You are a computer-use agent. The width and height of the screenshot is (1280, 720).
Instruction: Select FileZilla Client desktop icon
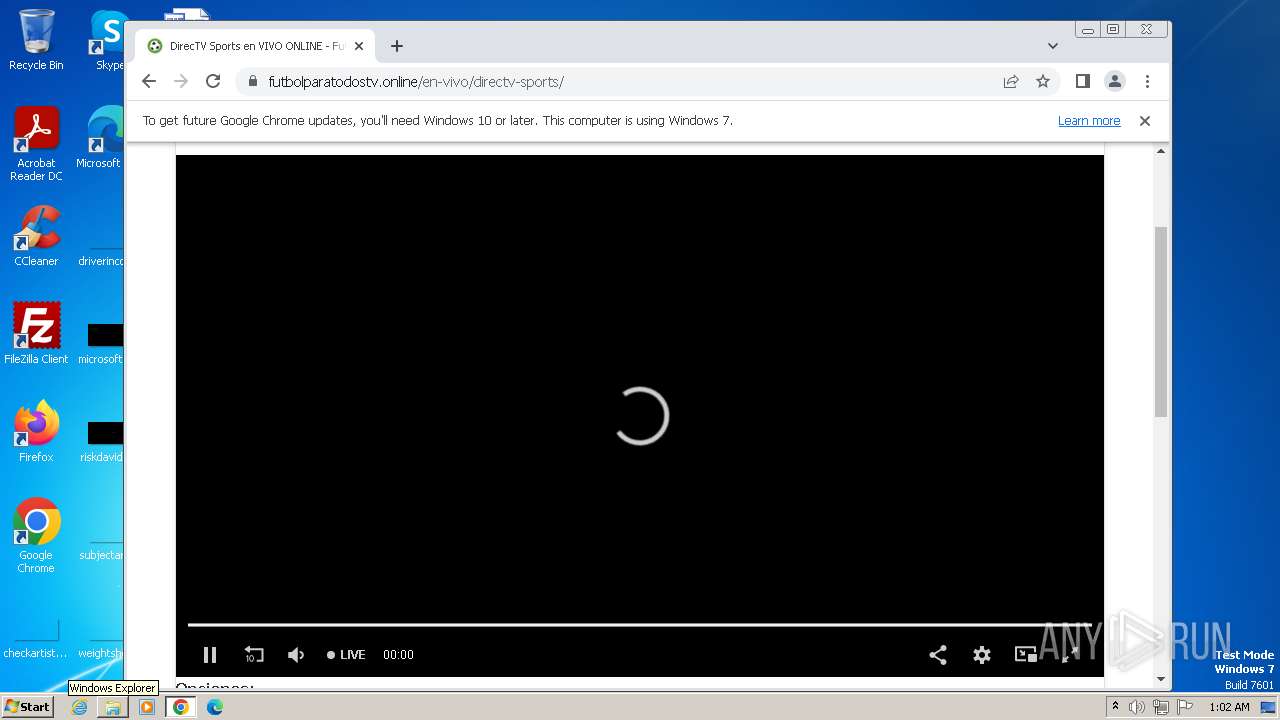coord(36,334)
